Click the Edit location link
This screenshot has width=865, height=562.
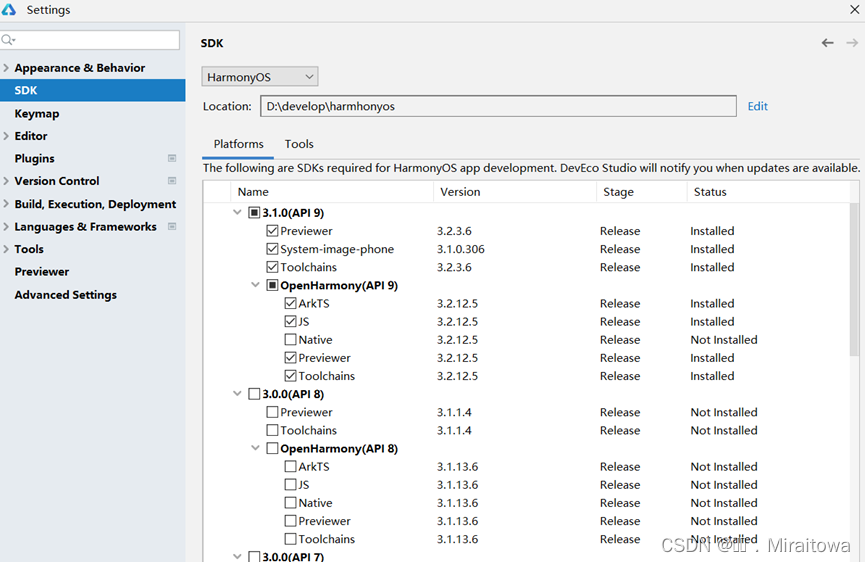coord(757,106)
